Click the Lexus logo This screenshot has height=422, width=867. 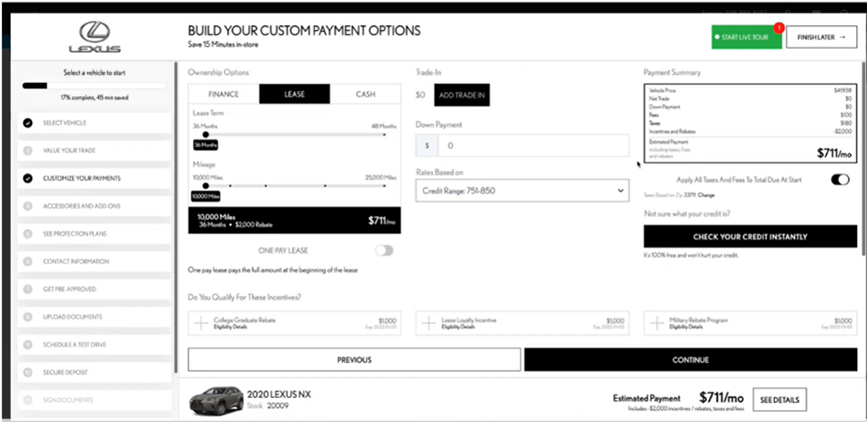(x=95, y=38)
